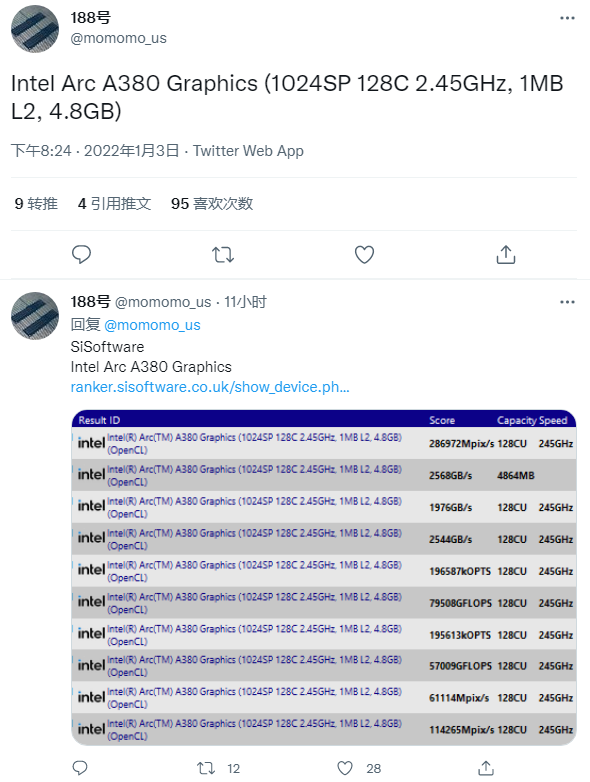590x782 pixels.
Task: Reply to the SiSoftware reply tweet
Action: (80, 768)
